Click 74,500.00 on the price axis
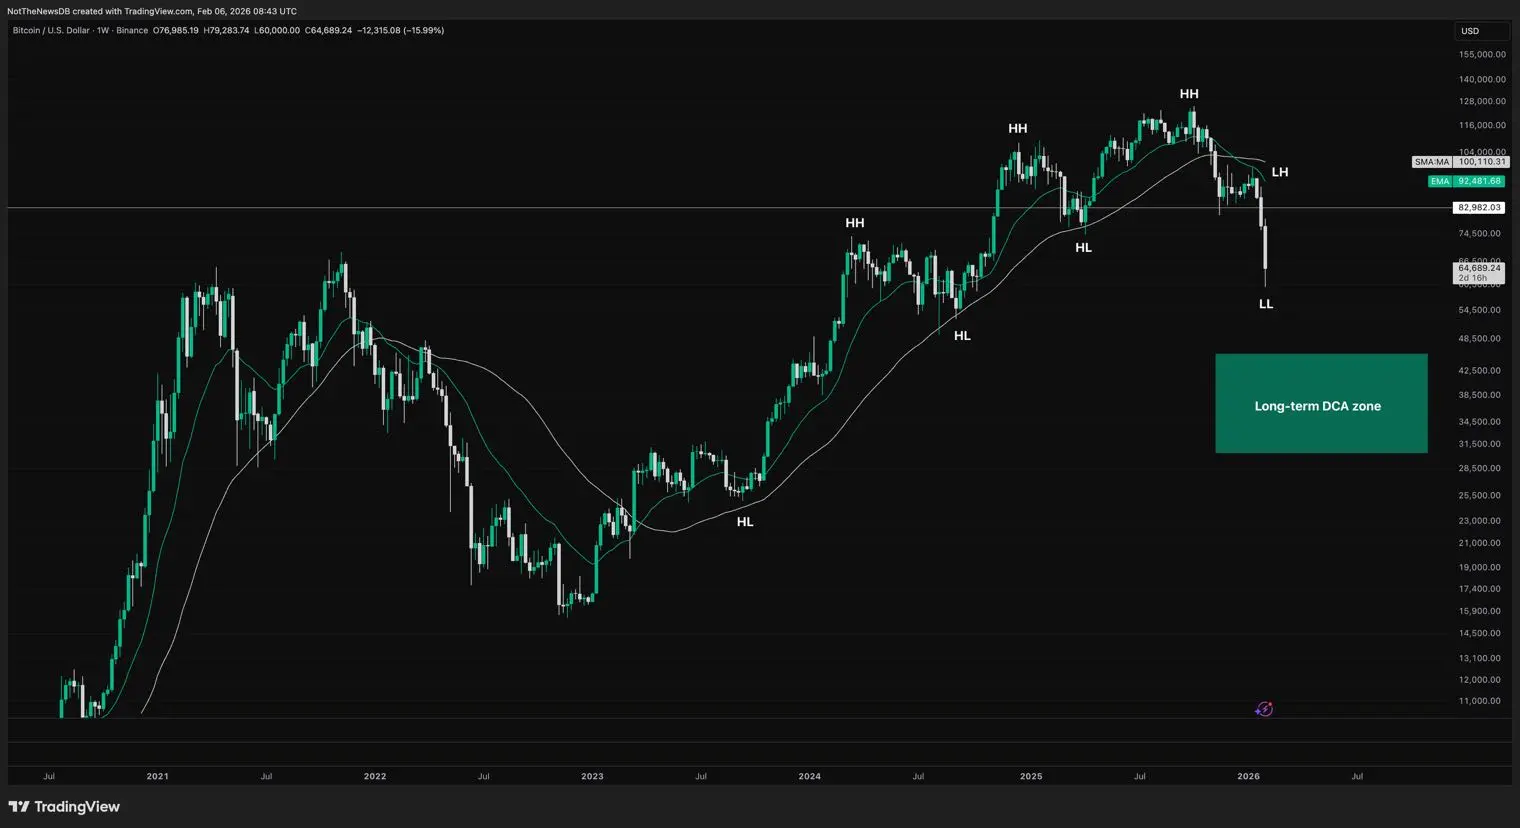 coord(1480,233)
